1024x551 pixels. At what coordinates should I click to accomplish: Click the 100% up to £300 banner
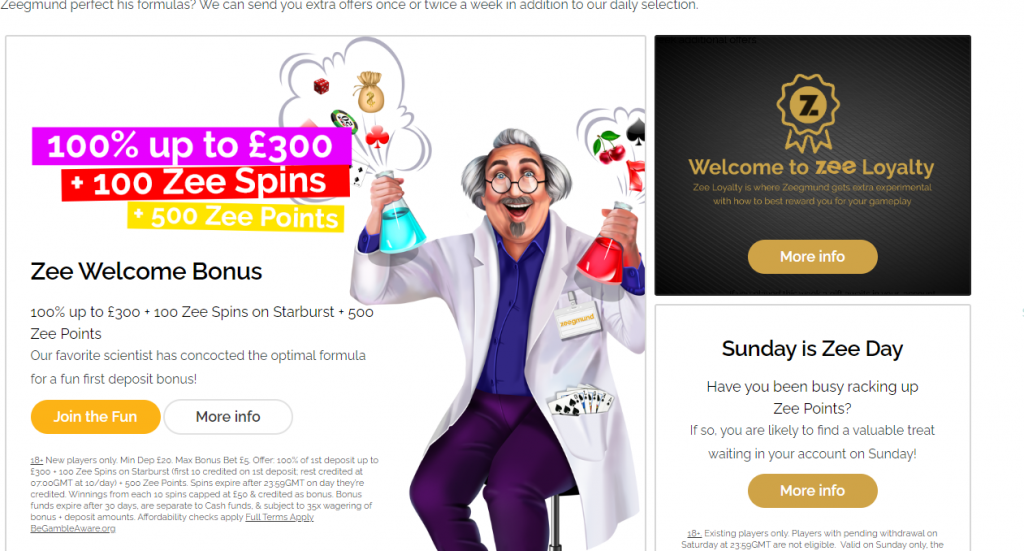[x=191, y=146]
